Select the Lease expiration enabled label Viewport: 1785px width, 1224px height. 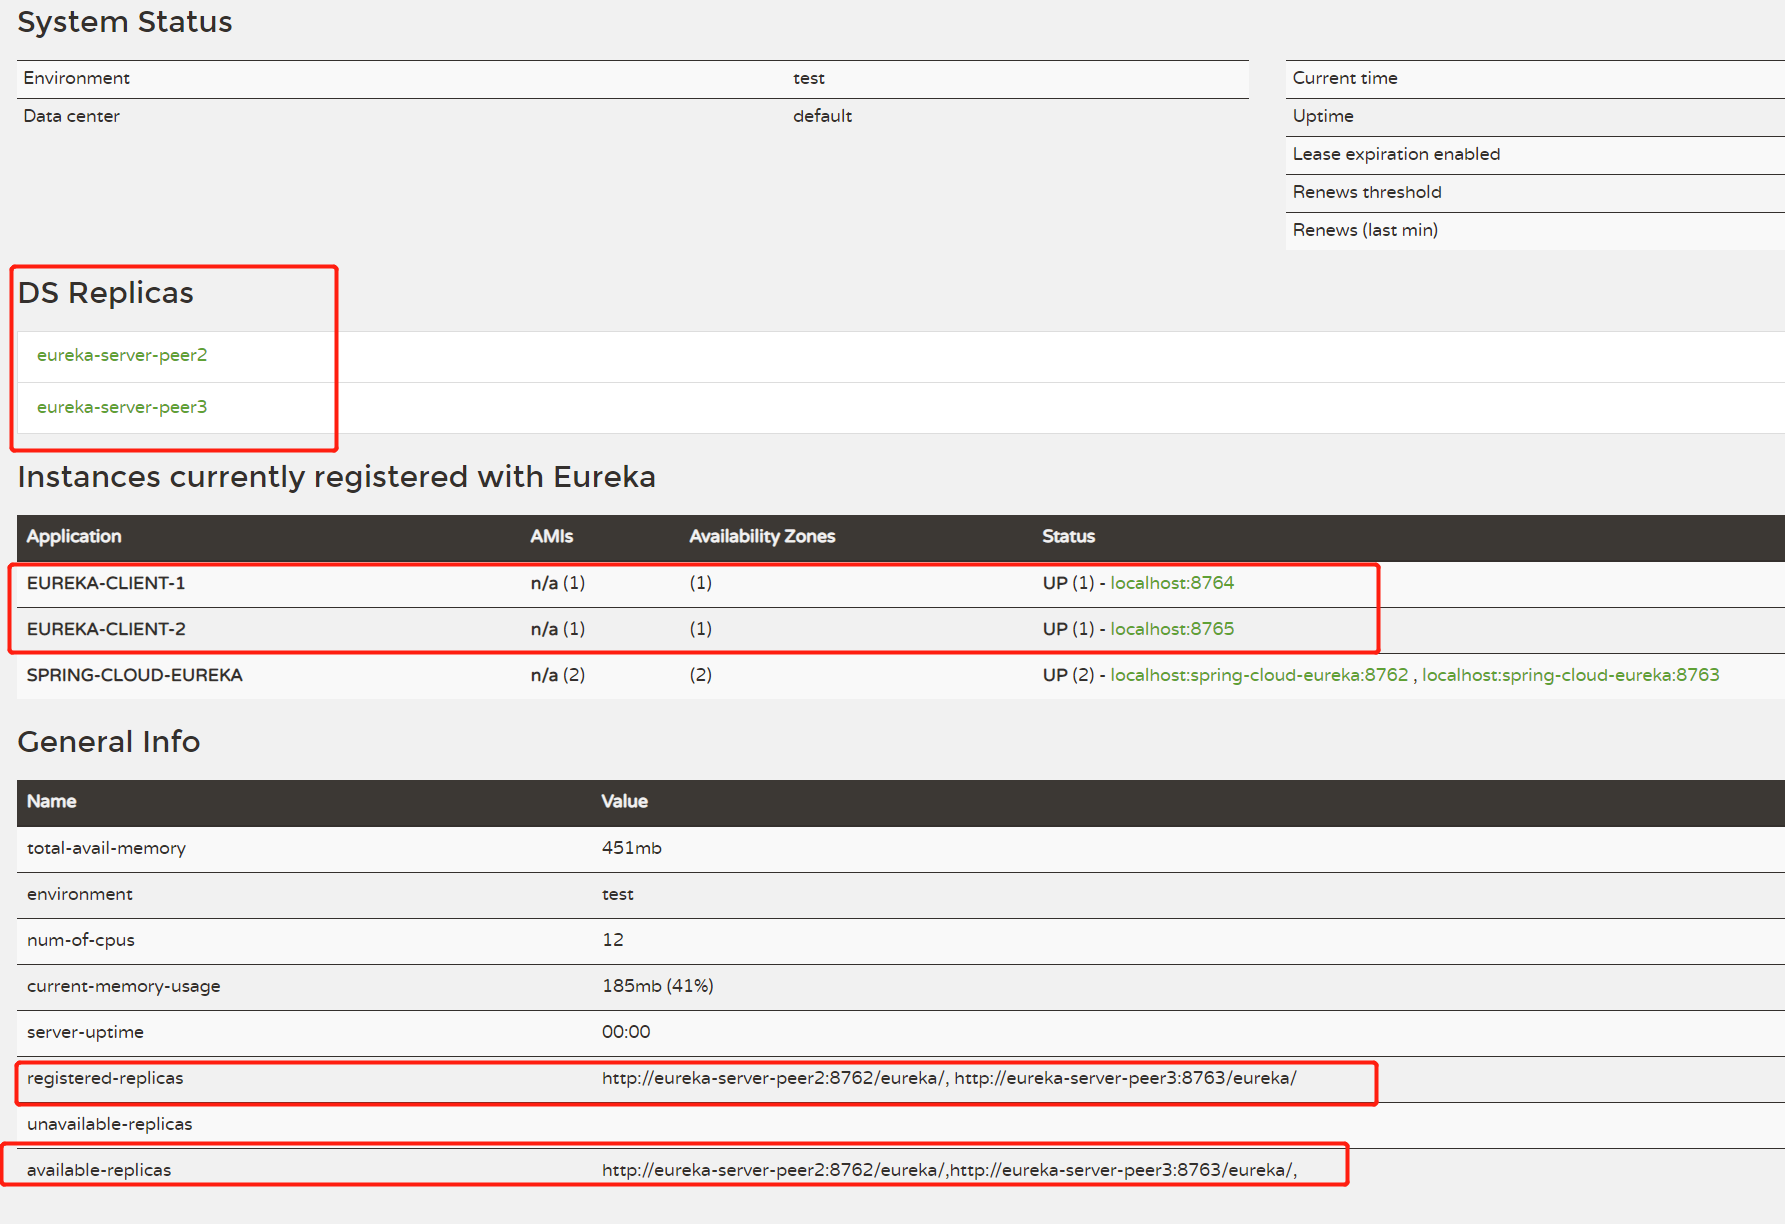pyautogui.click(x=1397, y=154)
